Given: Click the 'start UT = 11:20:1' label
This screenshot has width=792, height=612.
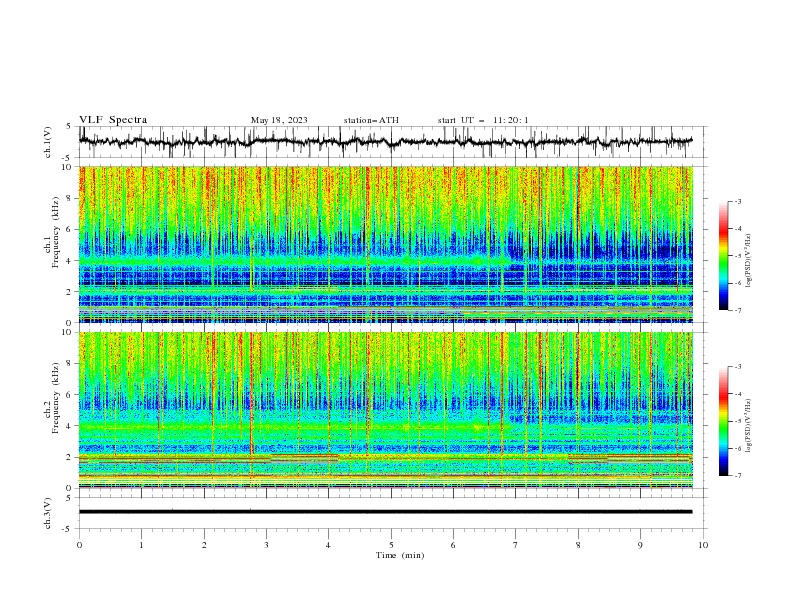Looking at the screenshot, I should pyautogui.click(x=483, y=120).
